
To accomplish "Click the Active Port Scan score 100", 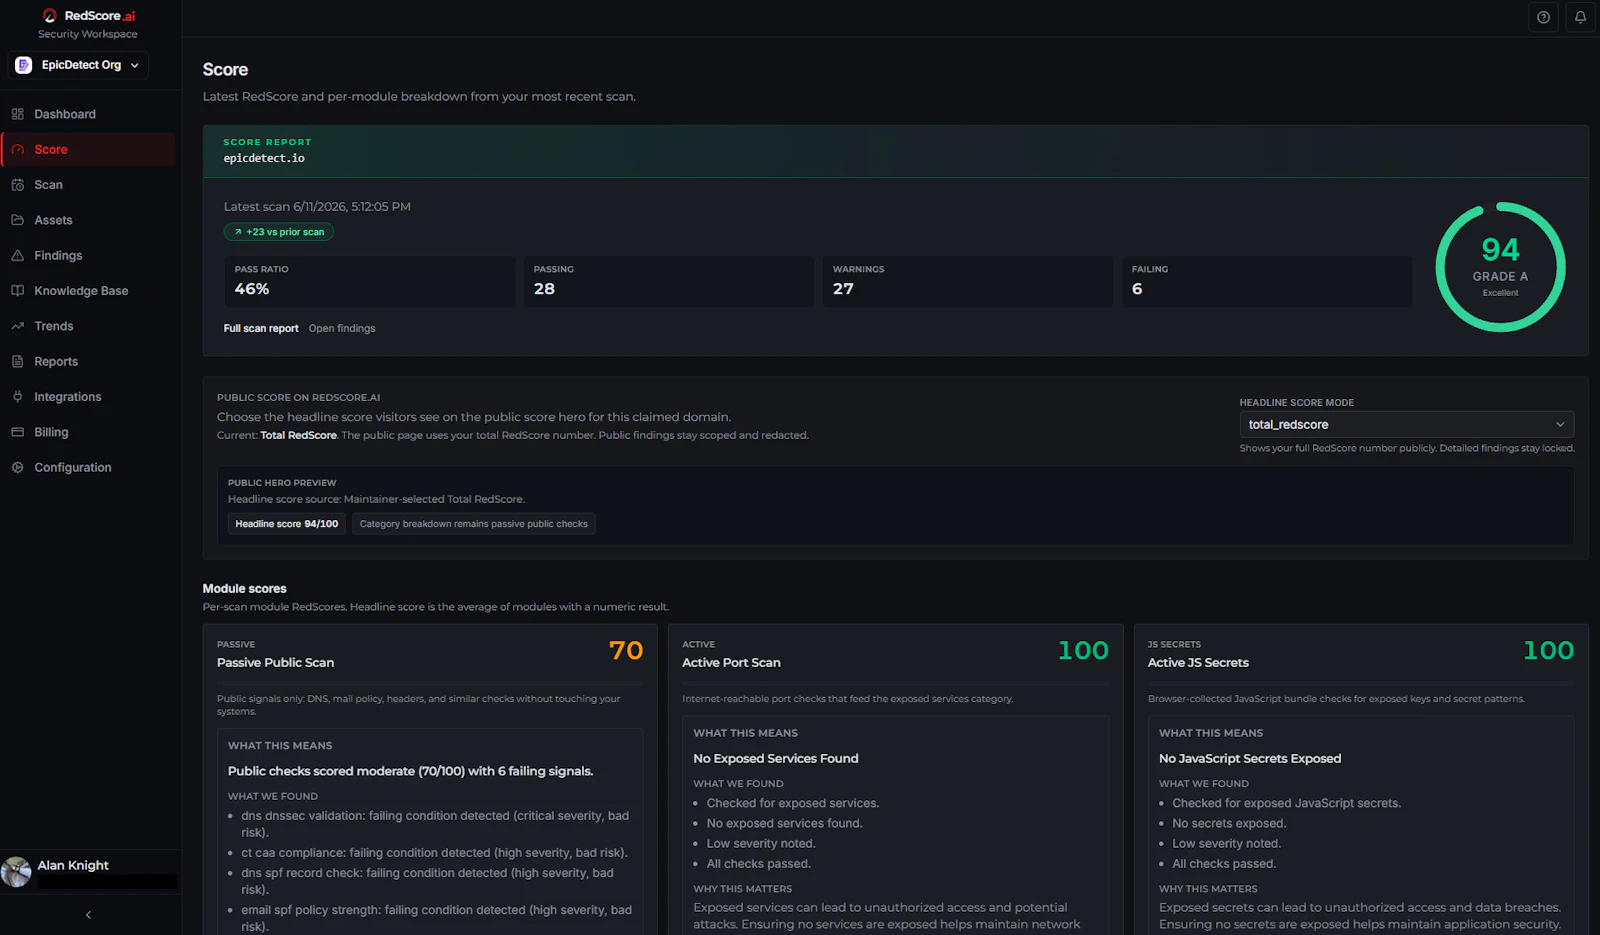I will pos(1083,651).
